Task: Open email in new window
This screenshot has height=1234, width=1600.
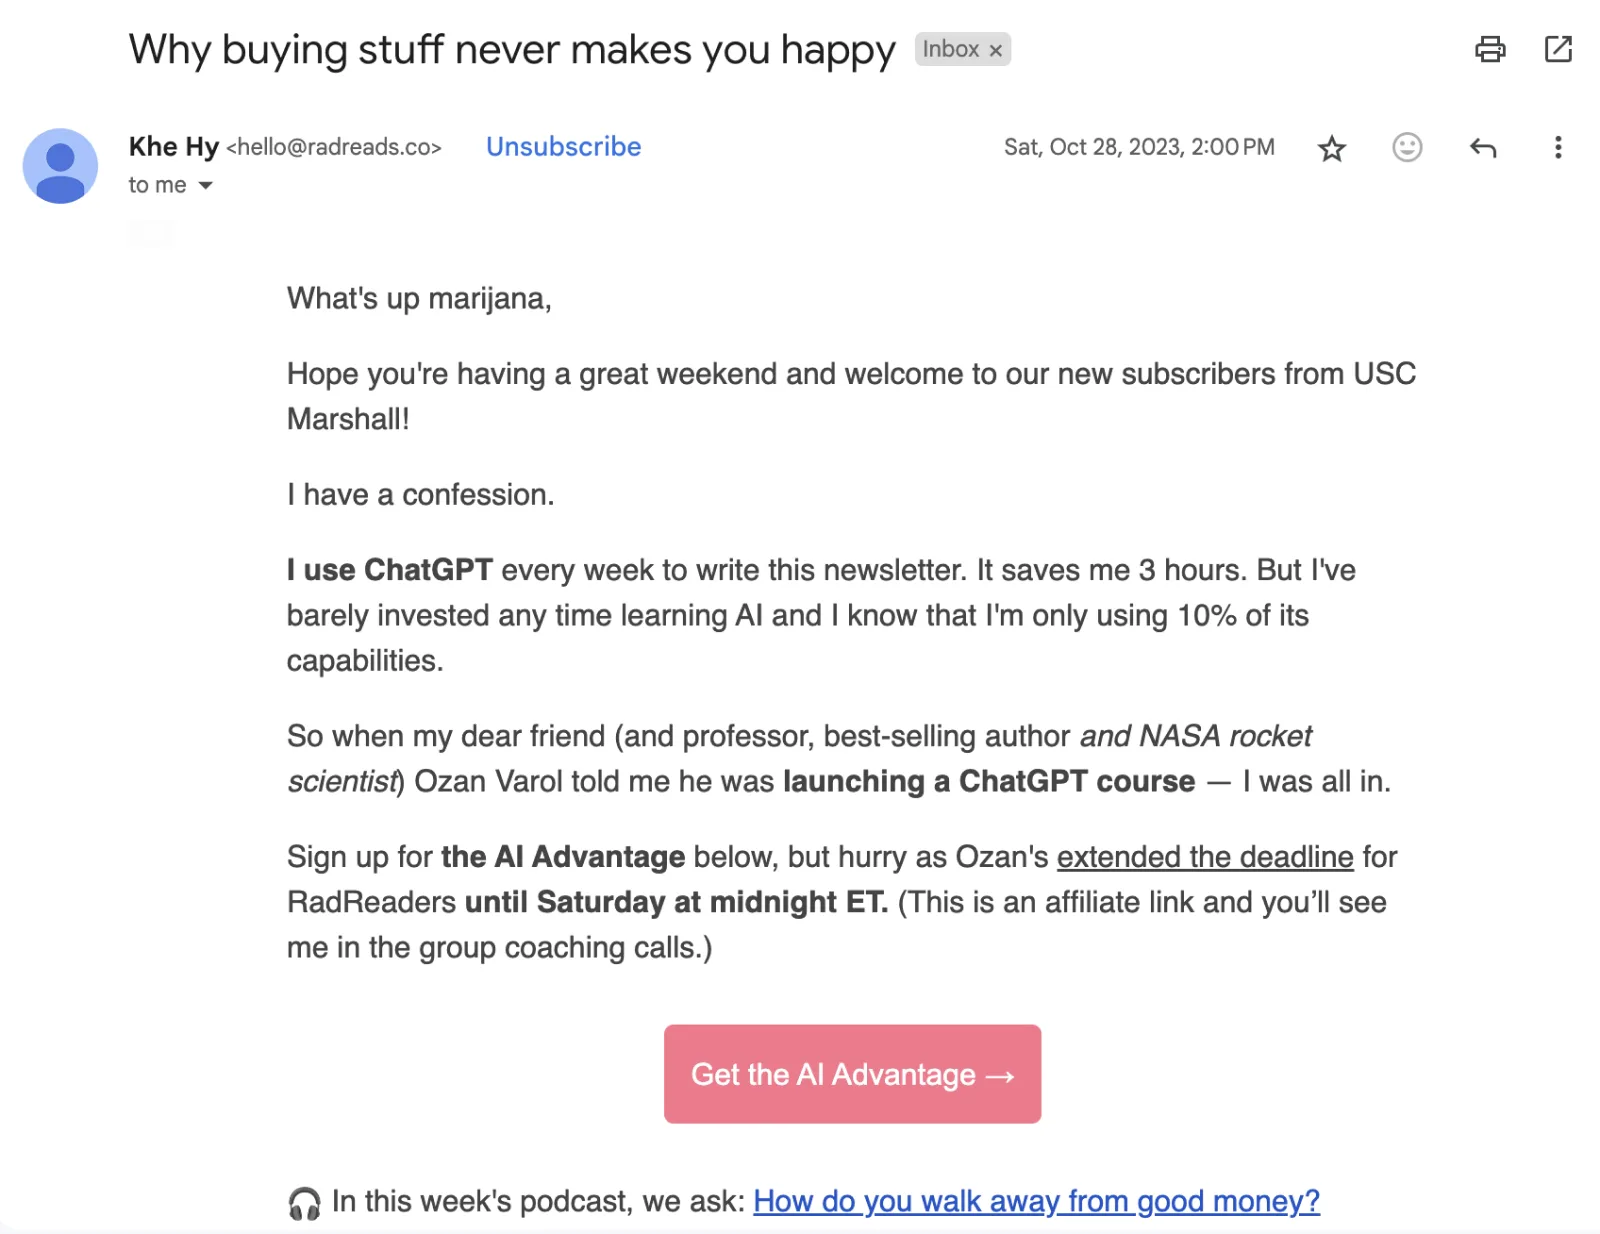Action: (1558, 49)
